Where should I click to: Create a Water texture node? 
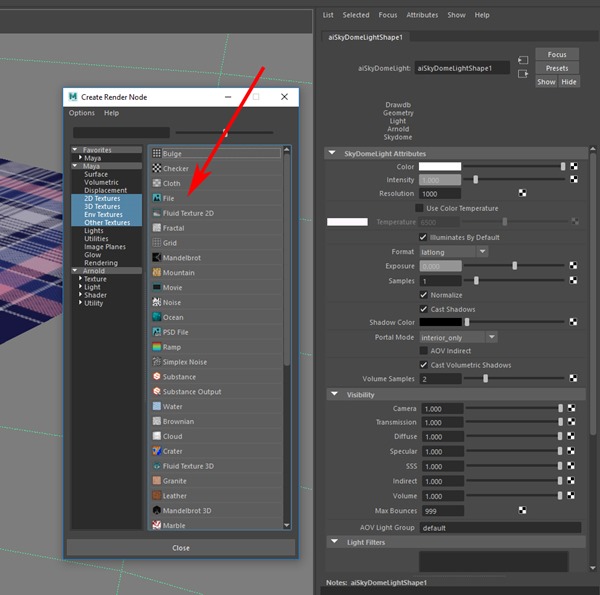tap(216, 407)
